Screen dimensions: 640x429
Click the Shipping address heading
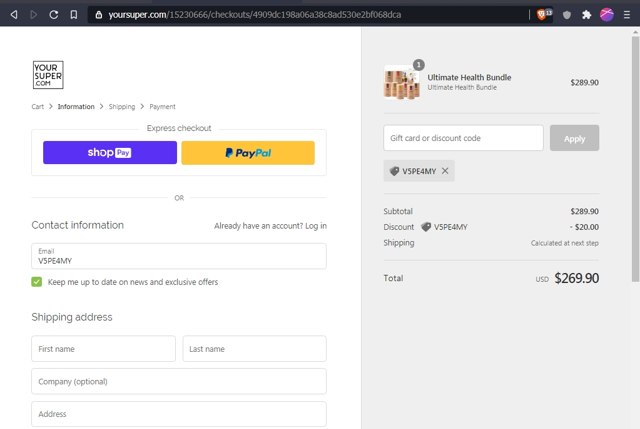point(72,317)
